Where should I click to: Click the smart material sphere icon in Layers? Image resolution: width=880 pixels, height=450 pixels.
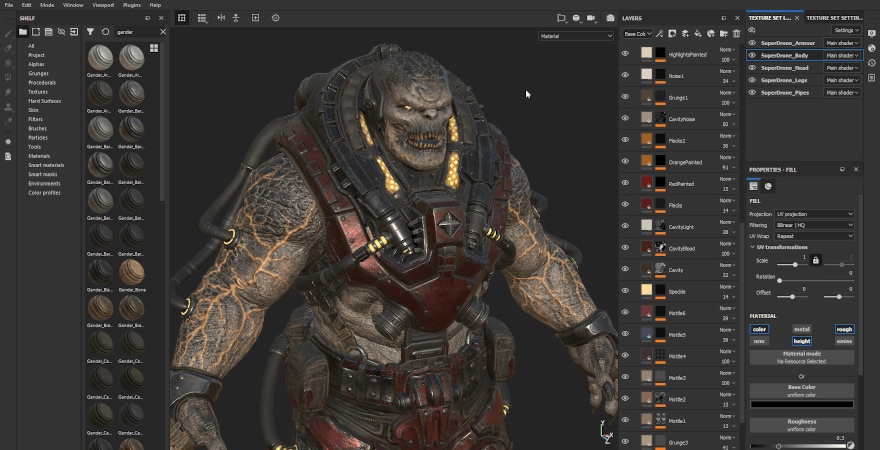(711, 34)
